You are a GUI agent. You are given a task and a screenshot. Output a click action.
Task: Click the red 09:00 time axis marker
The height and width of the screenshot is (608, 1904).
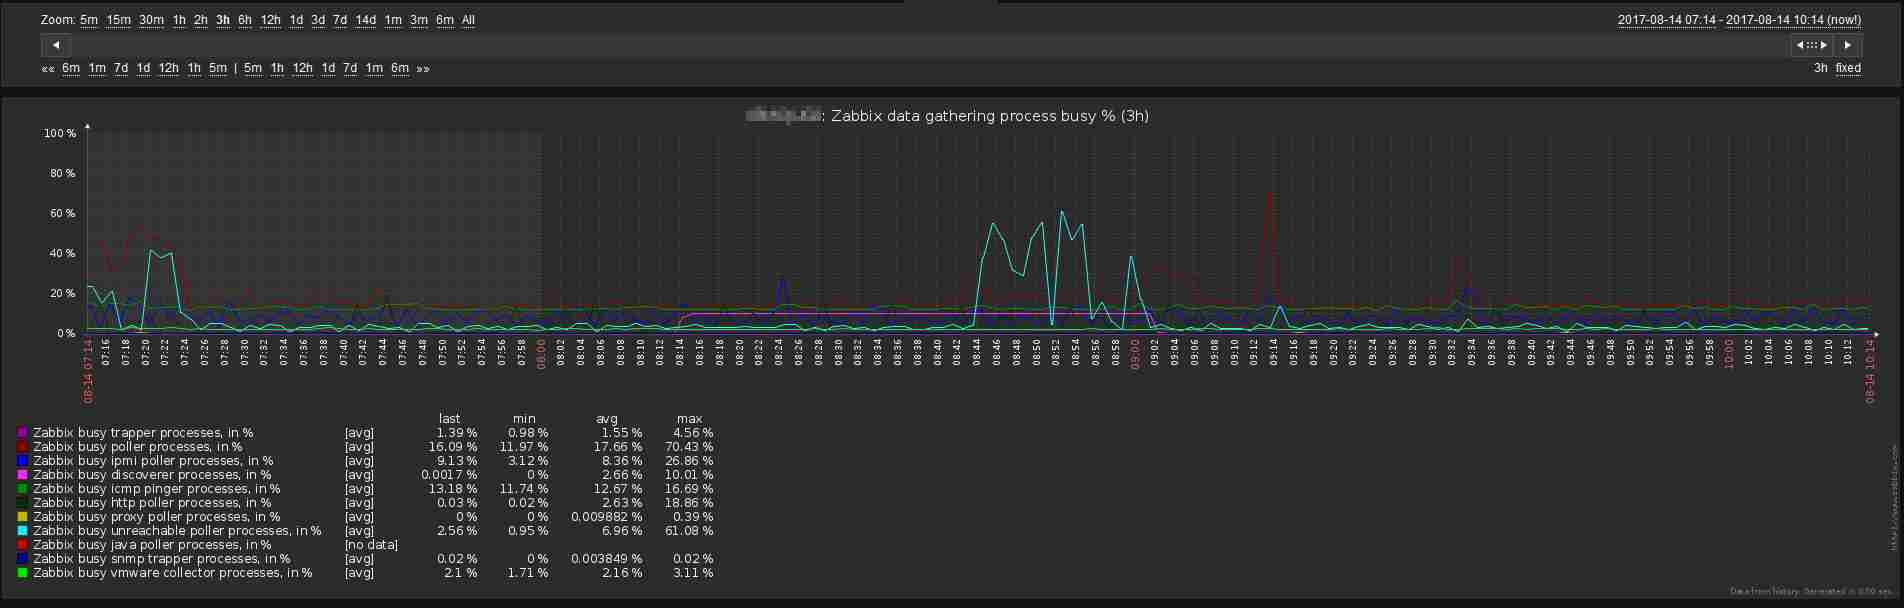click(x=1135, y=354)
